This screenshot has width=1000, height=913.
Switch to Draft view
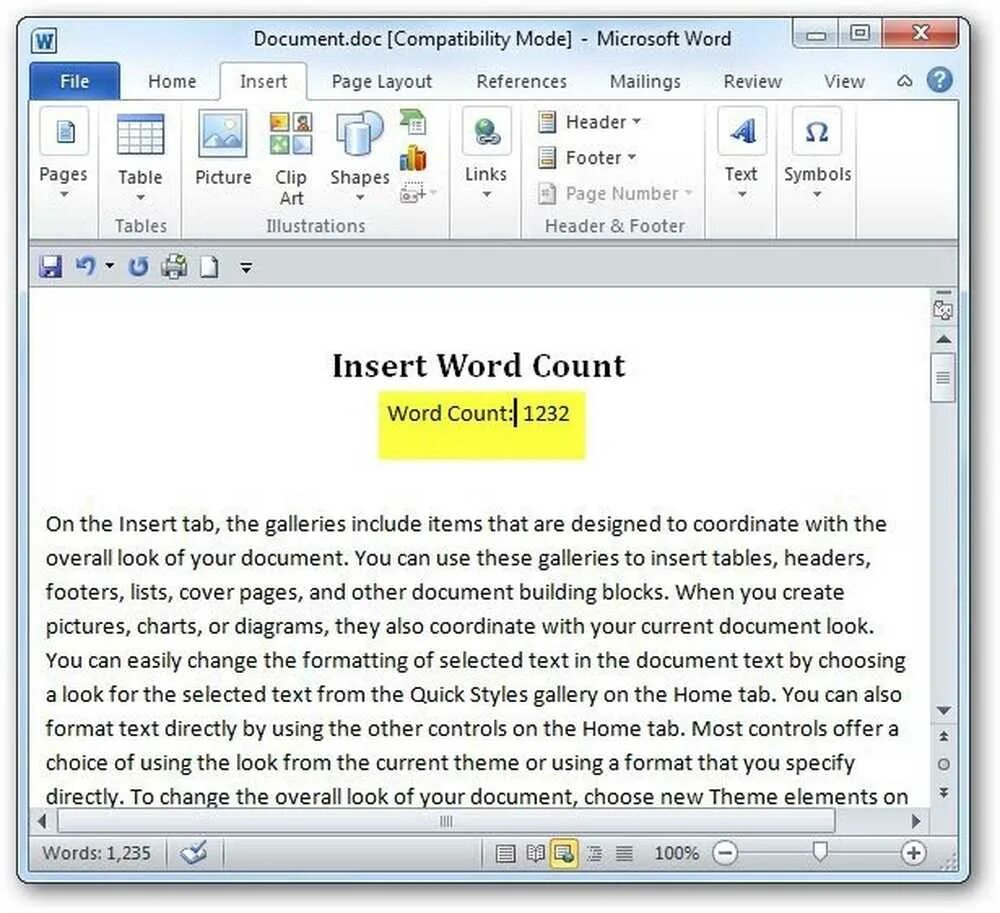coord(624,853)
